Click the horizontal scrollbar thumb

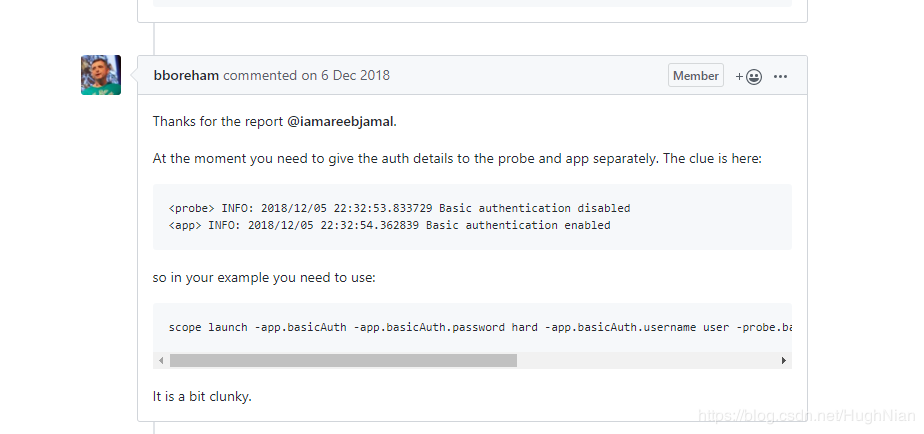343,360
